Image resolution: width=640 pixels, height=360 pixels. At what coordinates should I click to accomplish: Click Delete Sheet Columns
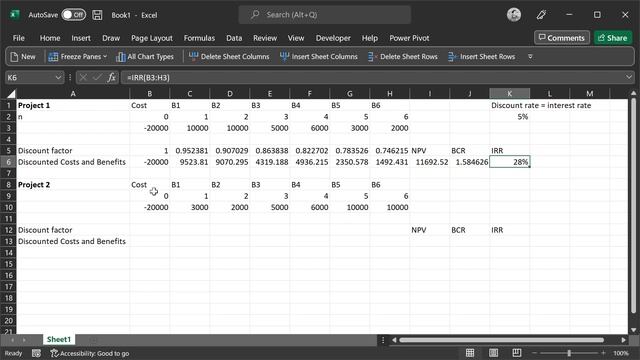pos(229,57)
